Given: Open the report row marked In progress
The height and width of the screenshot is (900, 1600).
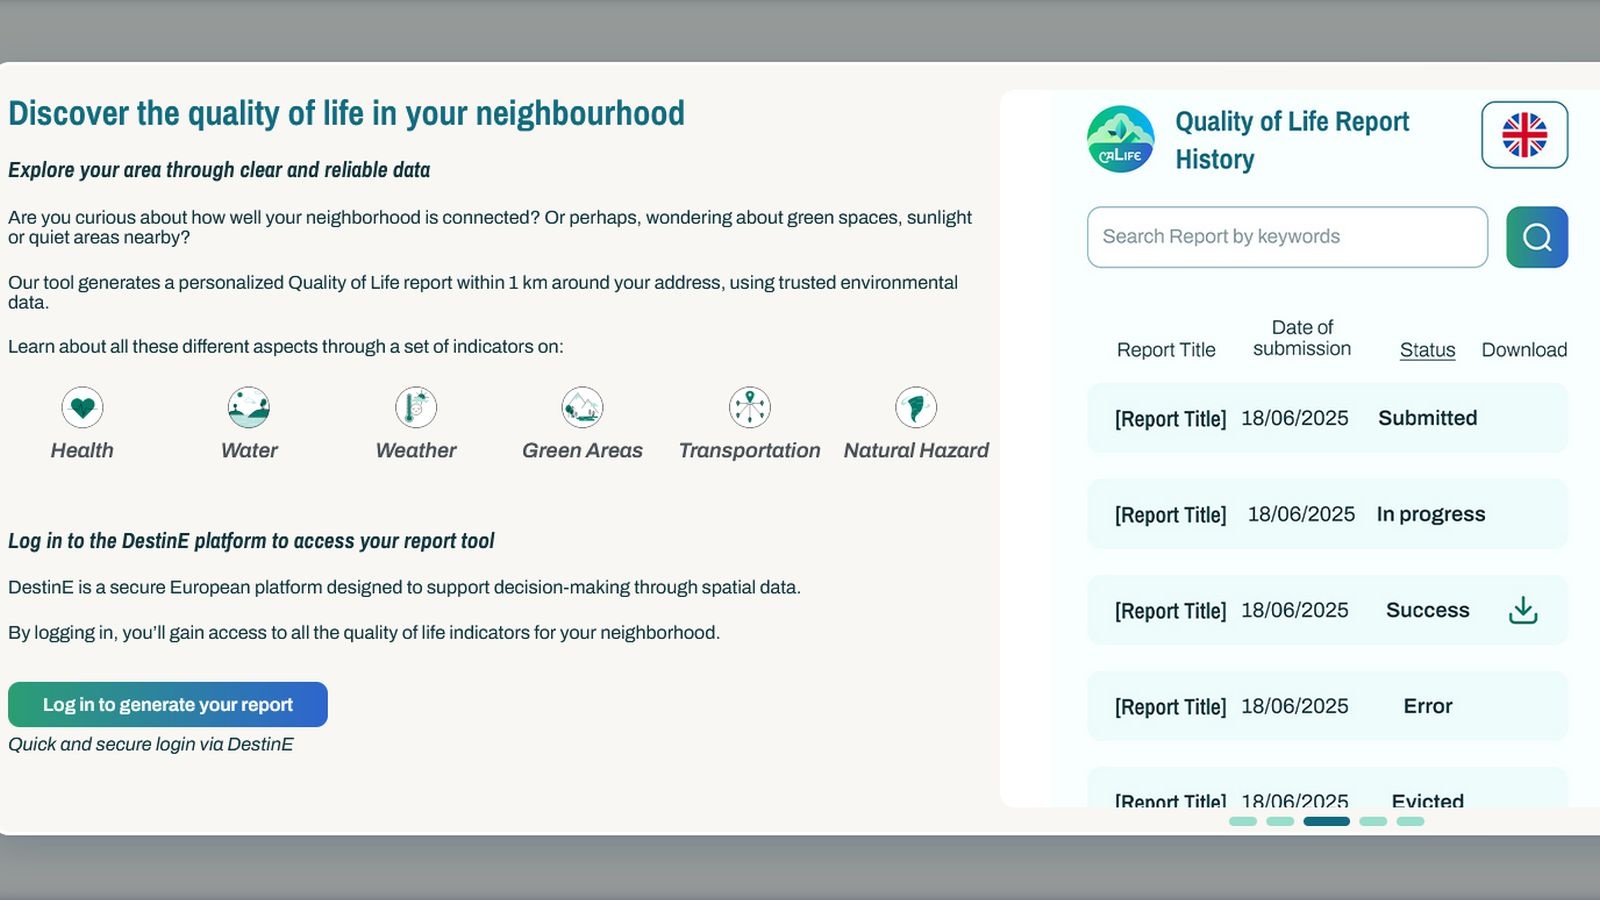Looking at the screenshot, I should [x=1326, y=515].
